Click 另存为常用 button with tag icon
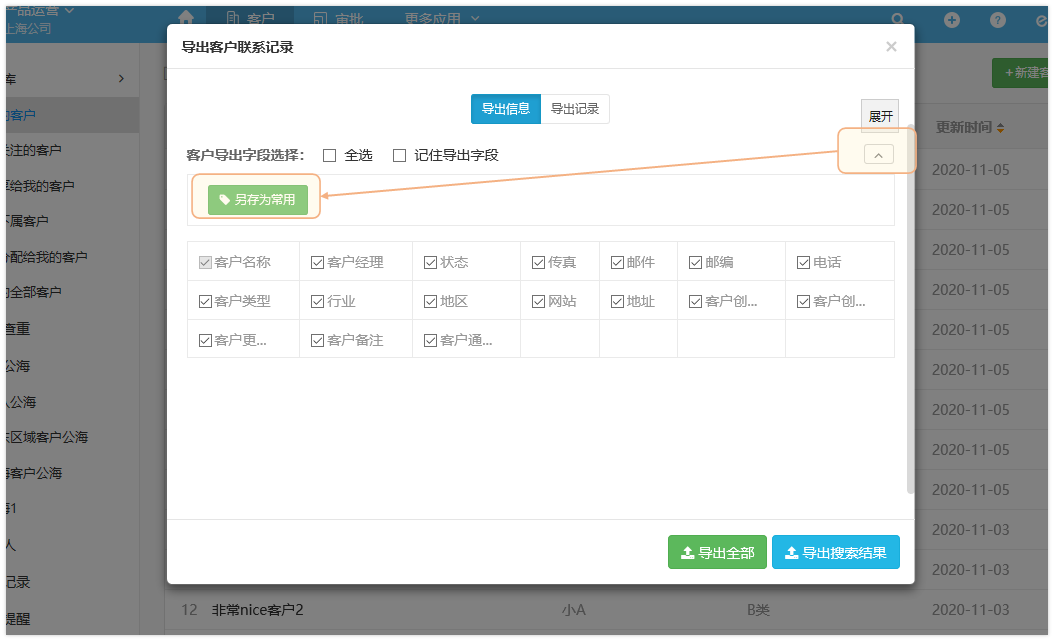The height and width of the screenshot is (641, 1054). pos(258,199)
